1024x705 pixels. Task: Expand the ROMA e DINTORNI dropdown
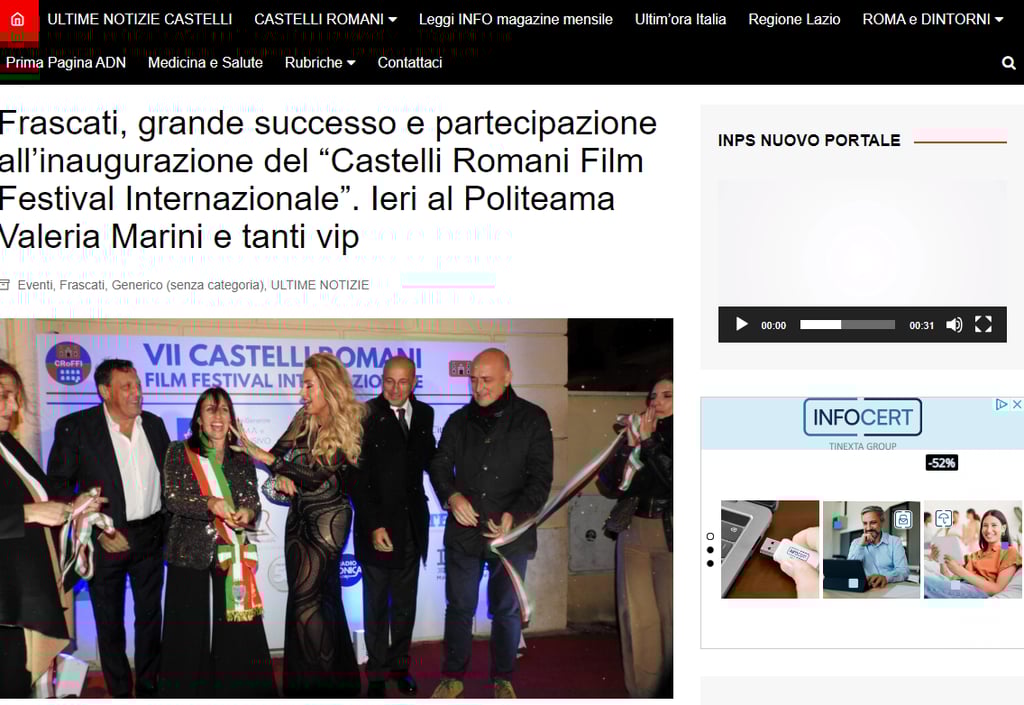(933, 20)
